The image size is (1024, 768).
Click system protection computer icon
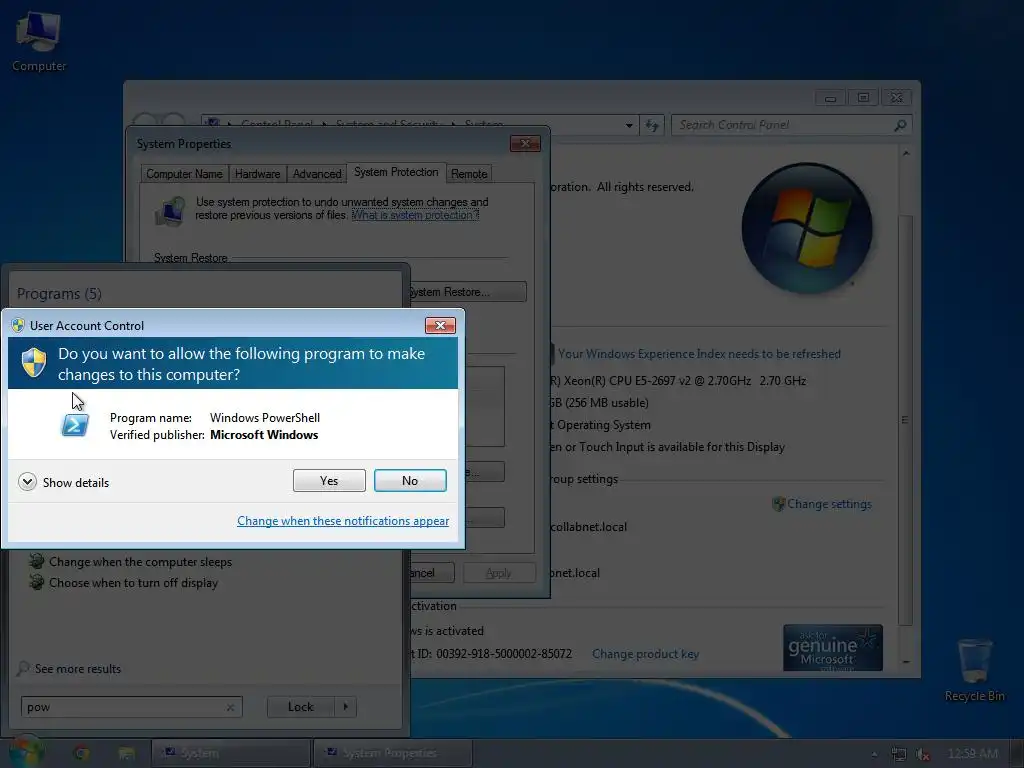(x=170, y=211)
